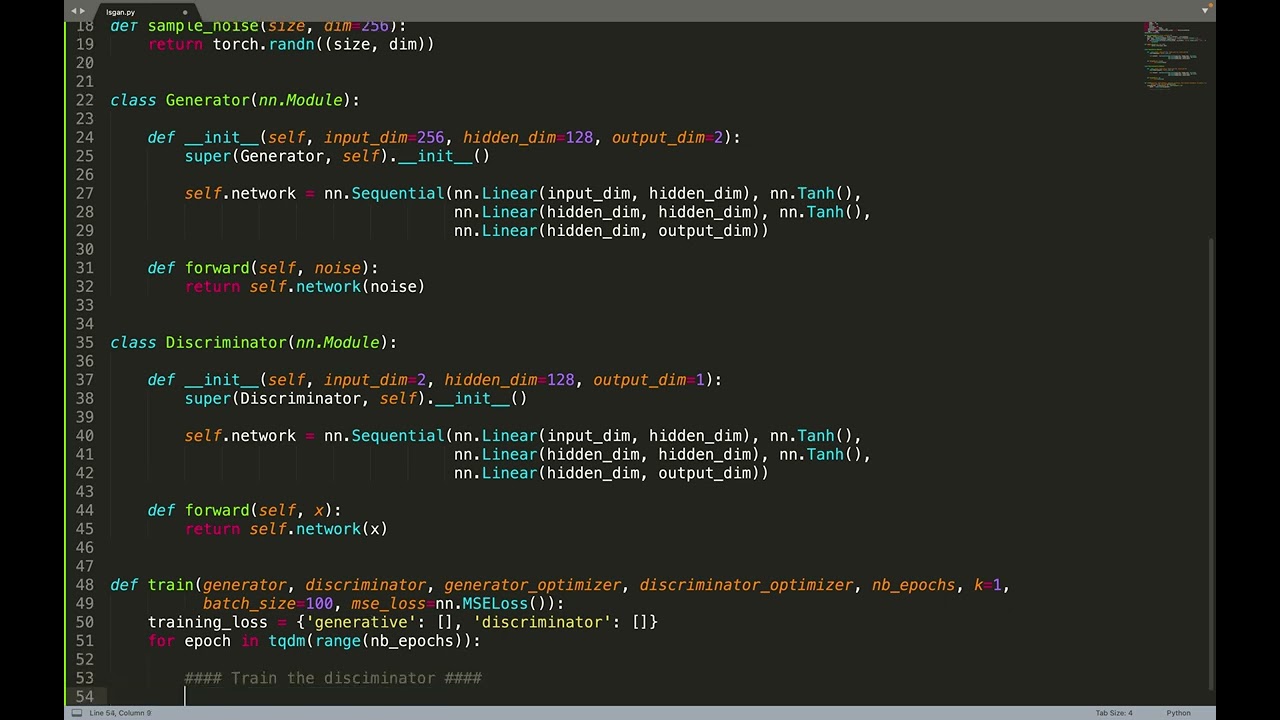Click the 'Train the disciminator' comment
The width and height of the screenshot is (1280, 720).
click(333, 678)
